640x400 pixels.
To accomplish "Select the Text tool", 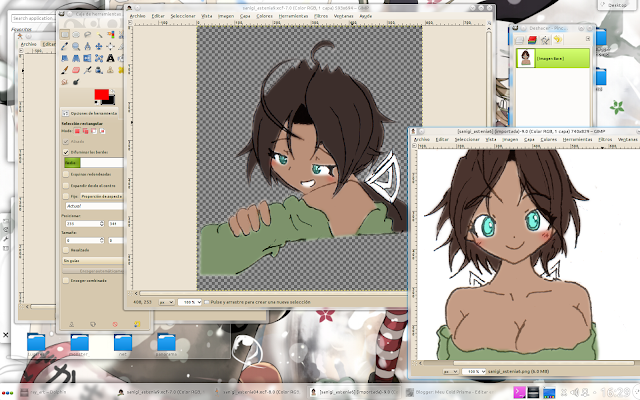I will tap(110, 58).
